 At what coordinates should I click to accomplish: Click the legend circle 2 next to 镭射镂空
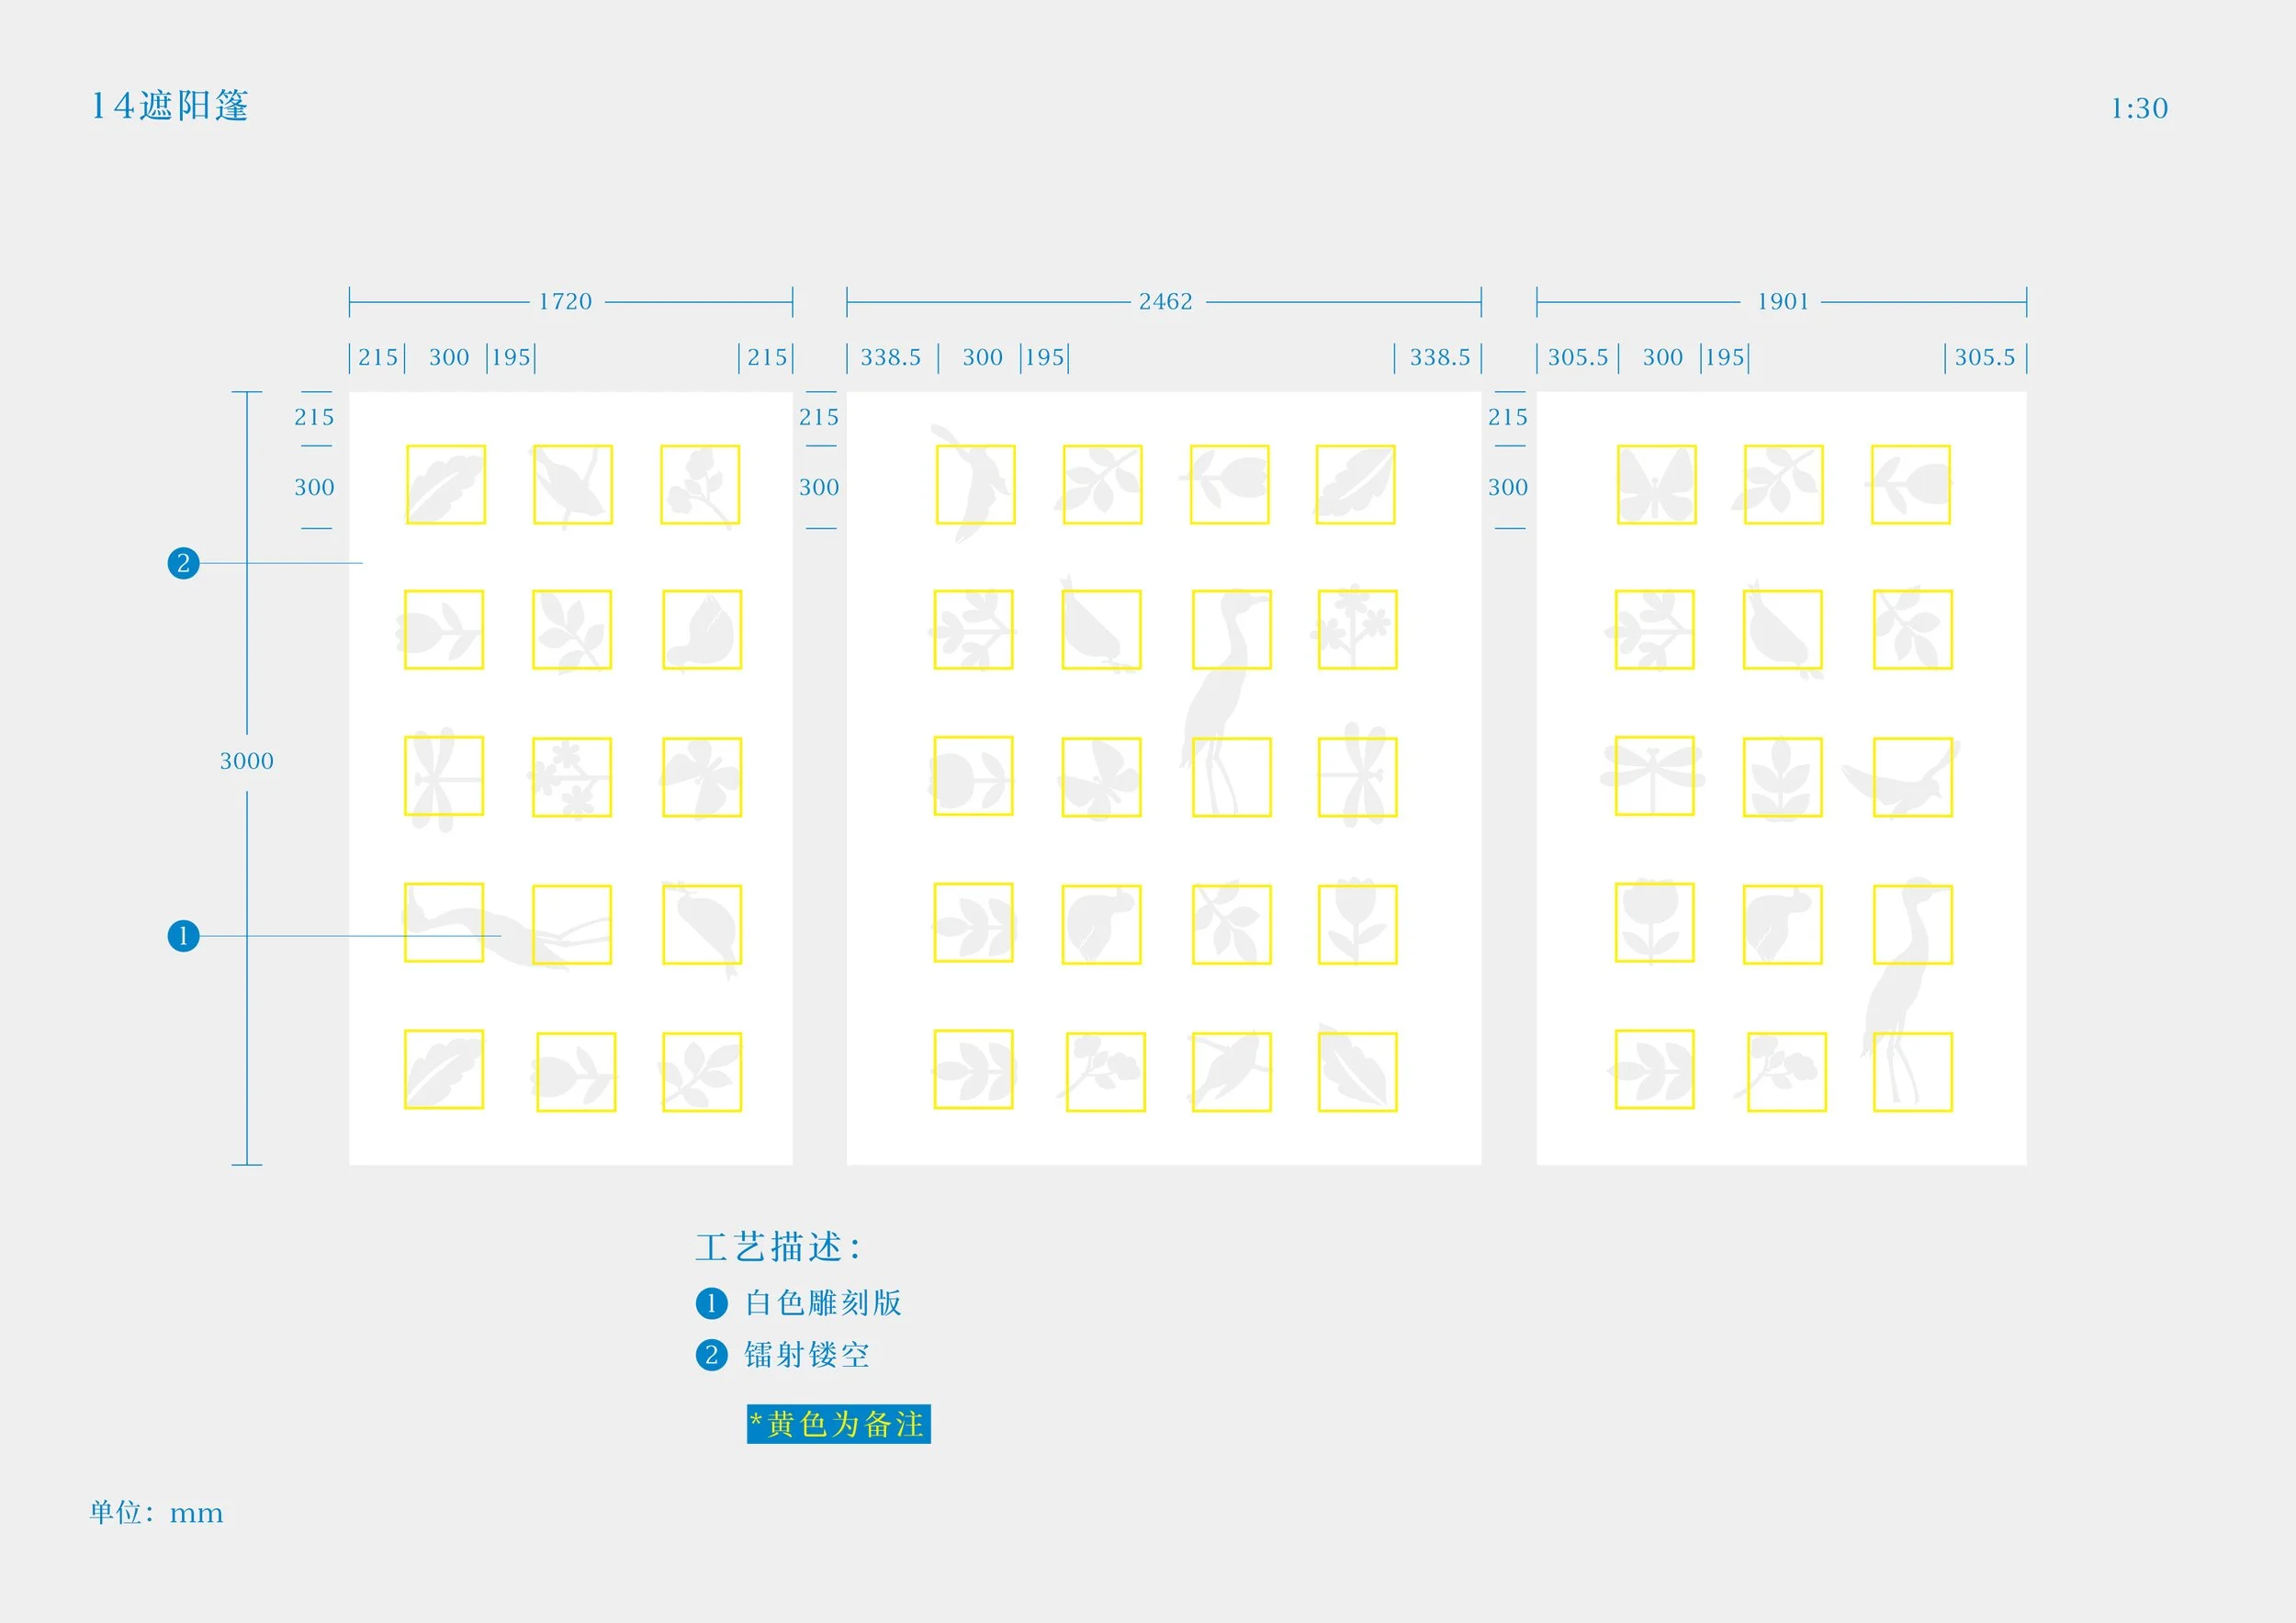(711, 1355)
